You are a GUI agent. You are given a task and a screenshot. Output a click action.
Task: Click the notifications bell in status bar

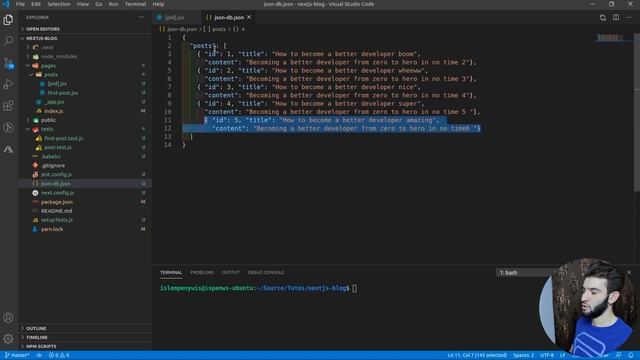(631, 355)
